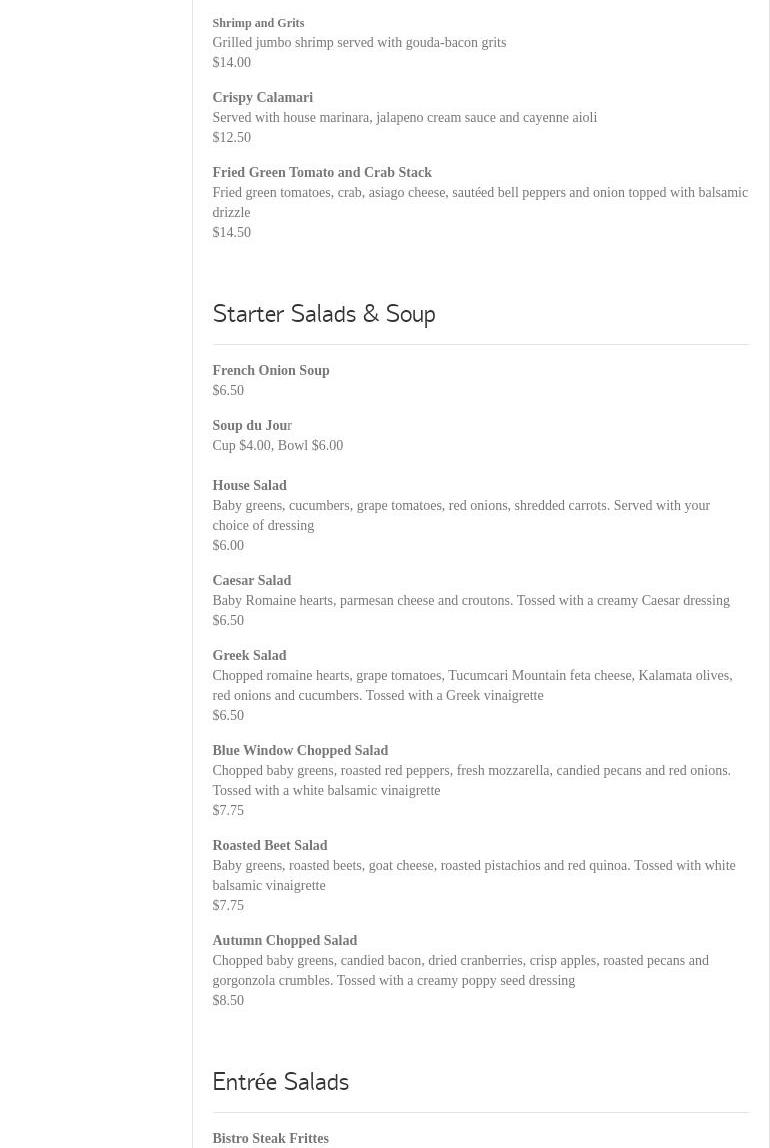
Task: Select the Crispy Calamari menu item name
Action: pyautogui.click(x=262, y=97)
